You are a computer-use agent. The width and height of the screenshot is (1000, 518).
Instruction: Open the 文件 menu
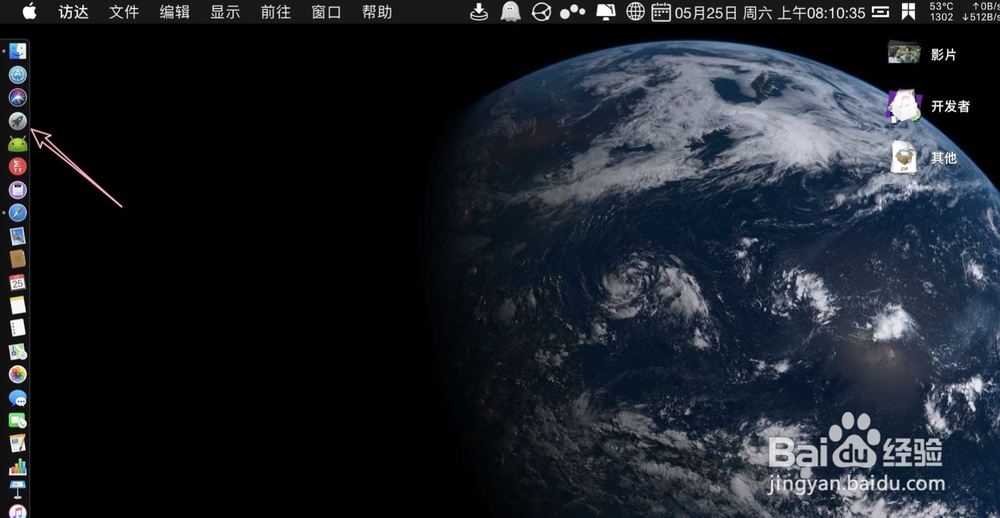tap(124, 12)
